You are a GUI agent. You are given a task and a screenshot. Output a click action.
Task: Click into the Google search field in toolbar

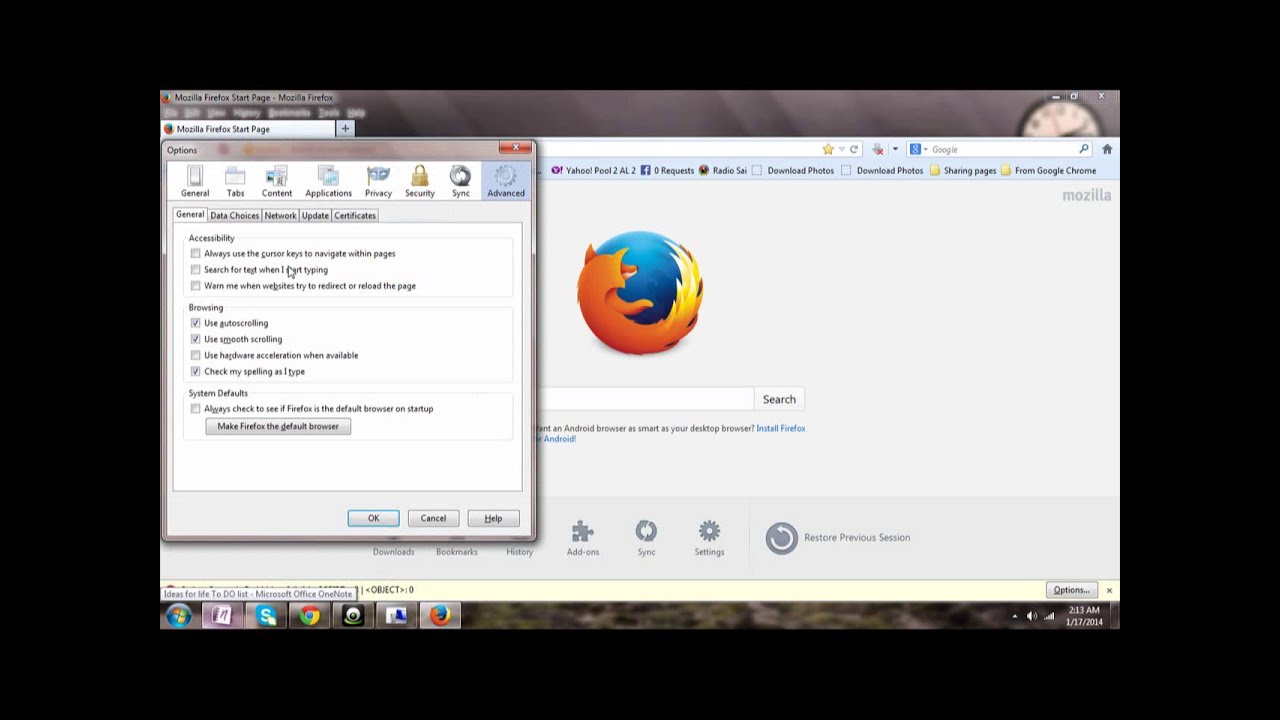[x=1003, y=149]
